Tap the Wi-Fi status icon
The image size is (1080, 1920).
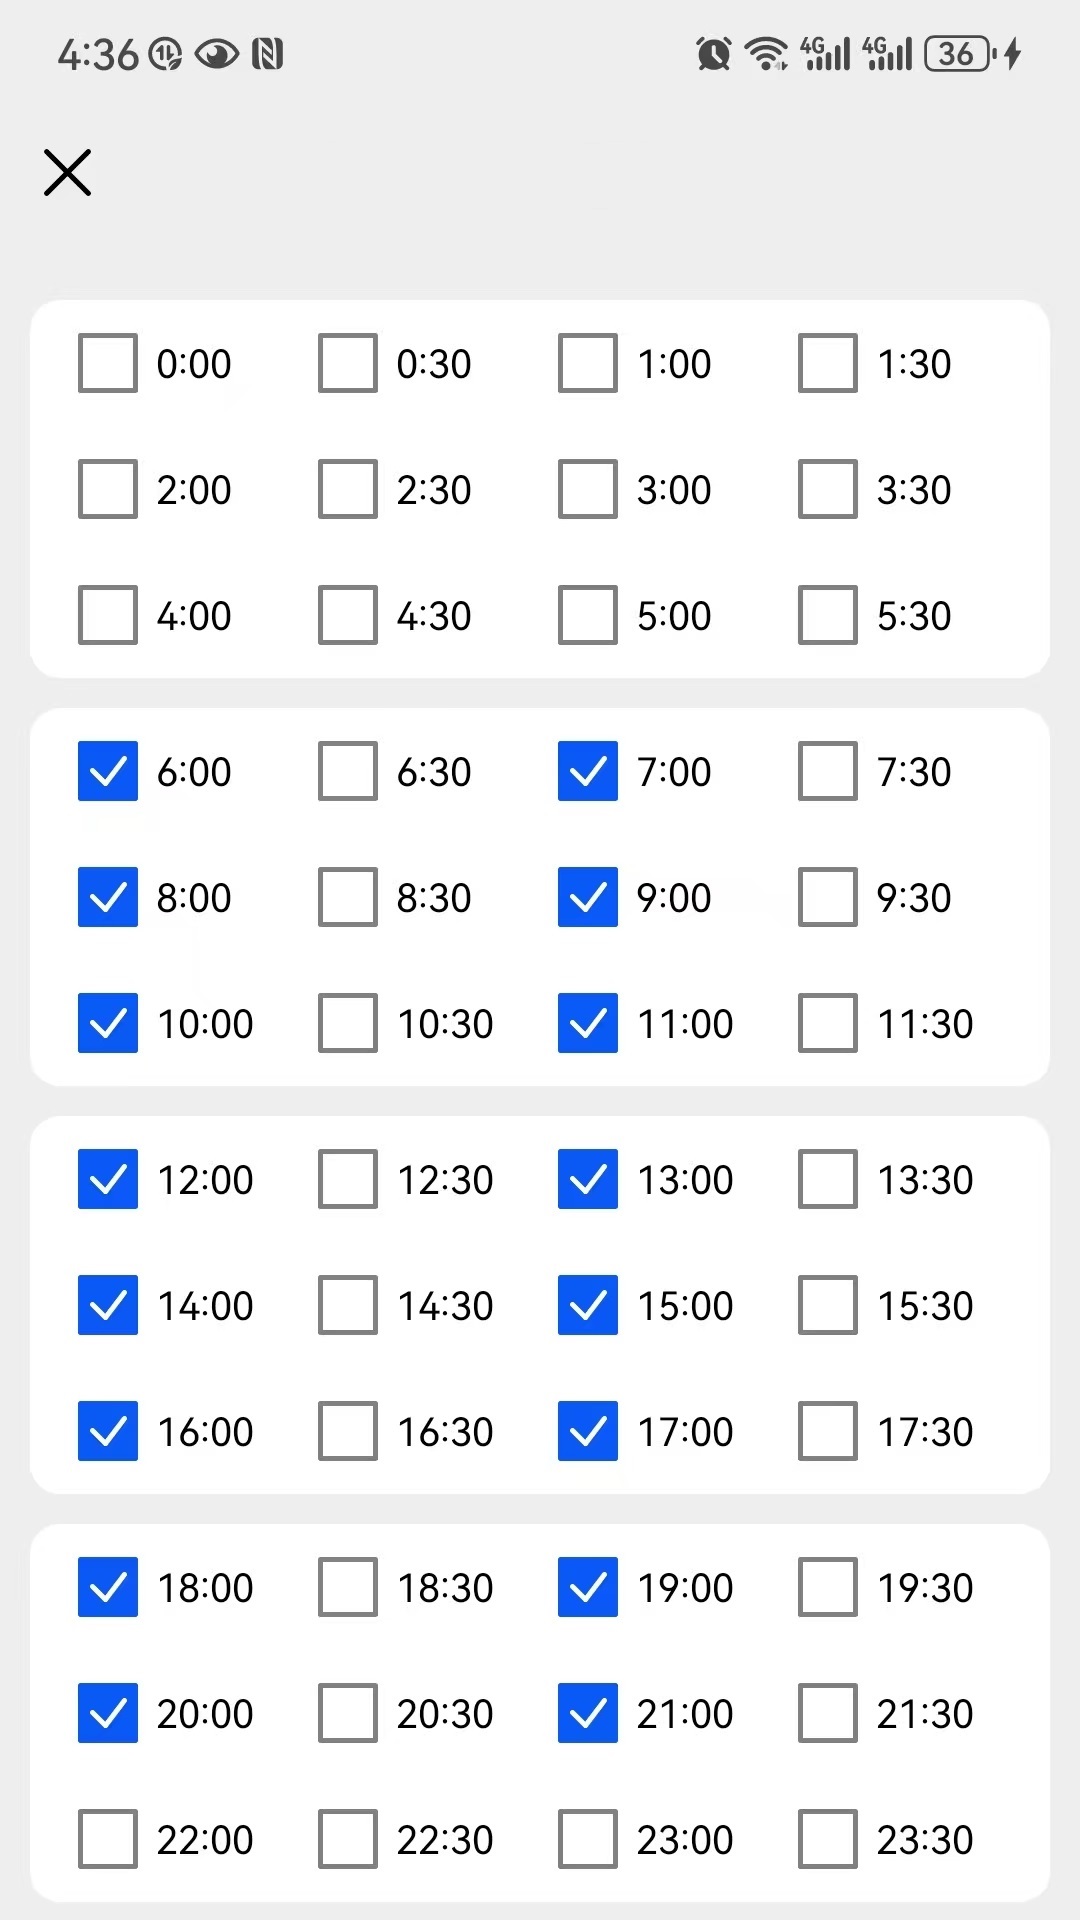(767, 53)
